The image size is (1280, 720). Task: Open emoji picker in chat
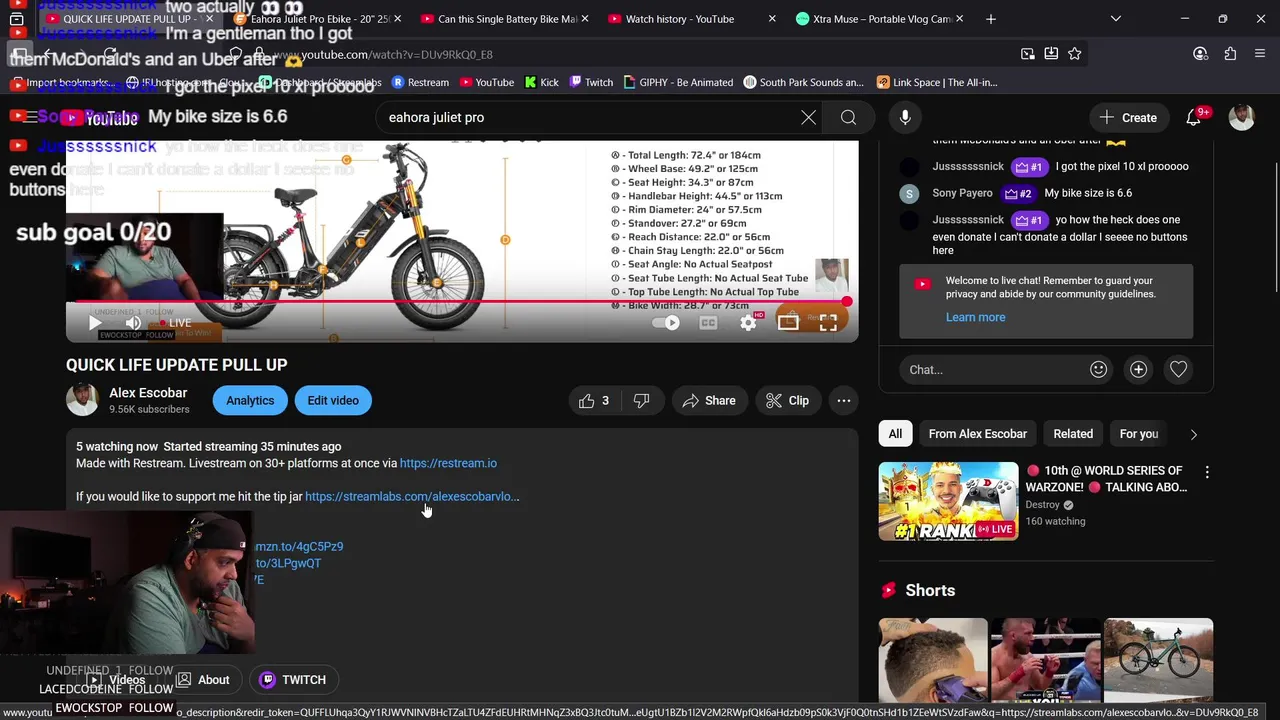(x=1098, y=370)
